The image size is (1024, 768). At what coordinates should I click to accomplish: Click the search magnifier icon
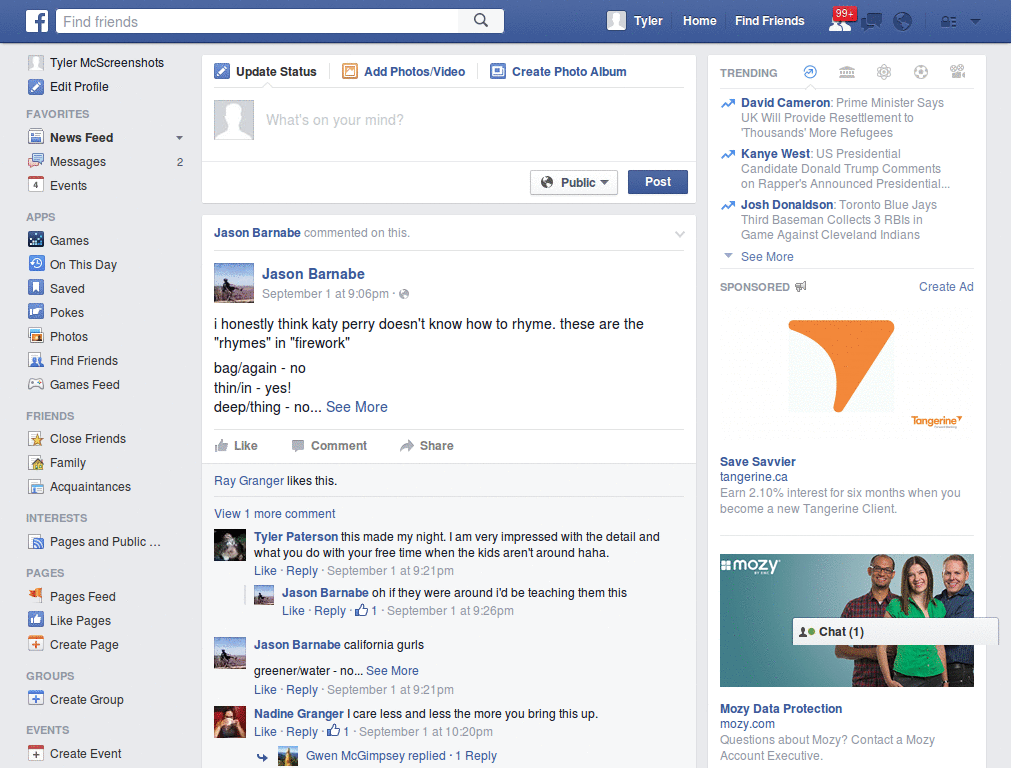(481, 20)
